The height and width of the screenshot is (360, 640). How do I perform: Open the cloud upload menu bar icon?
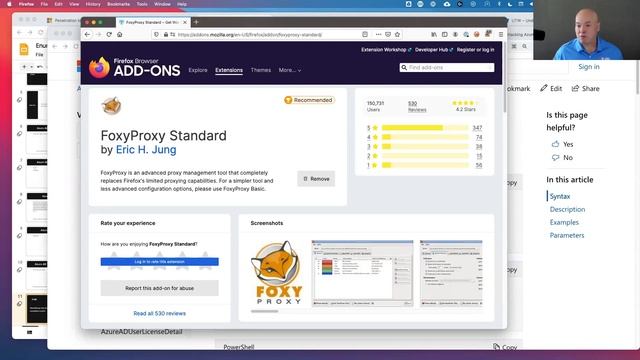[447, 4]
